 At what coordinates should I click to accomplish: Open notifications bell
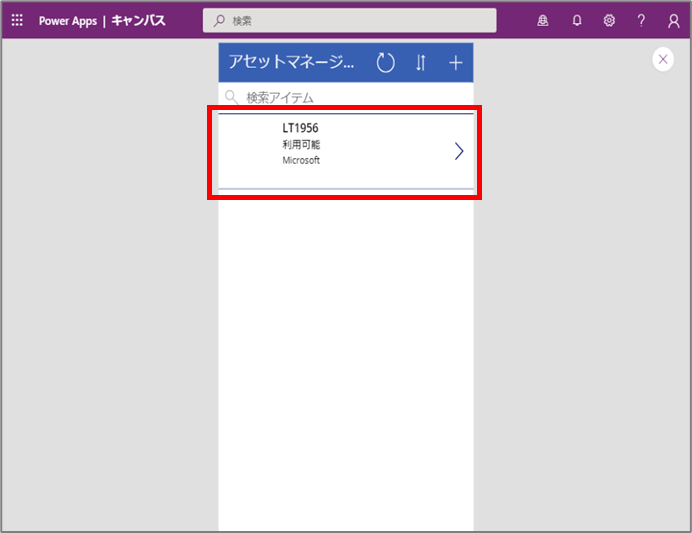click(576, 20)
